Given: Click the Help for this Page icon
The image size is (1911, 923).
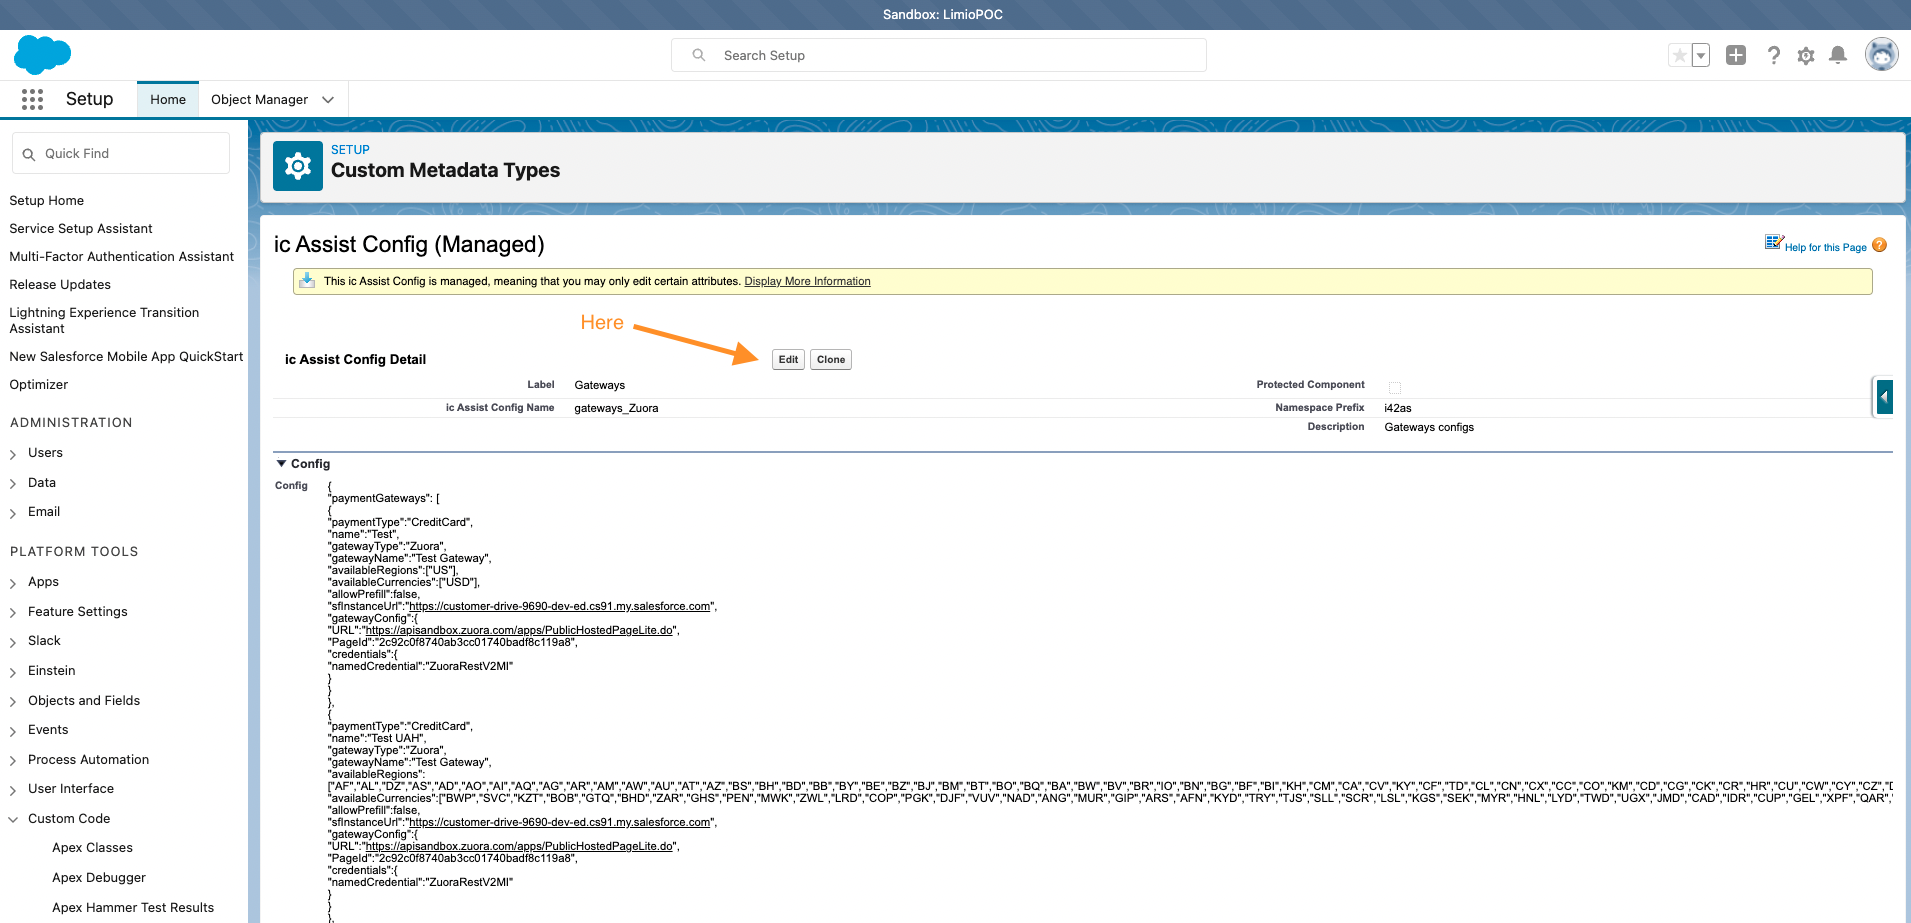Looking at the screenshot, I should point(1774,243).
